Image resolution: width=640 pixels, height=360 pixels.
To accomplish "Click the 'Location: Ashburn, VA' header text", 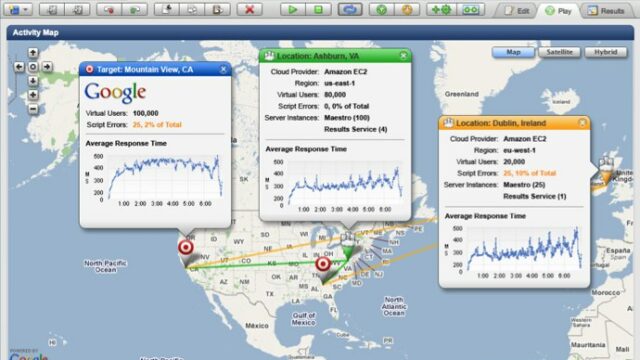I will click(318, 56).
